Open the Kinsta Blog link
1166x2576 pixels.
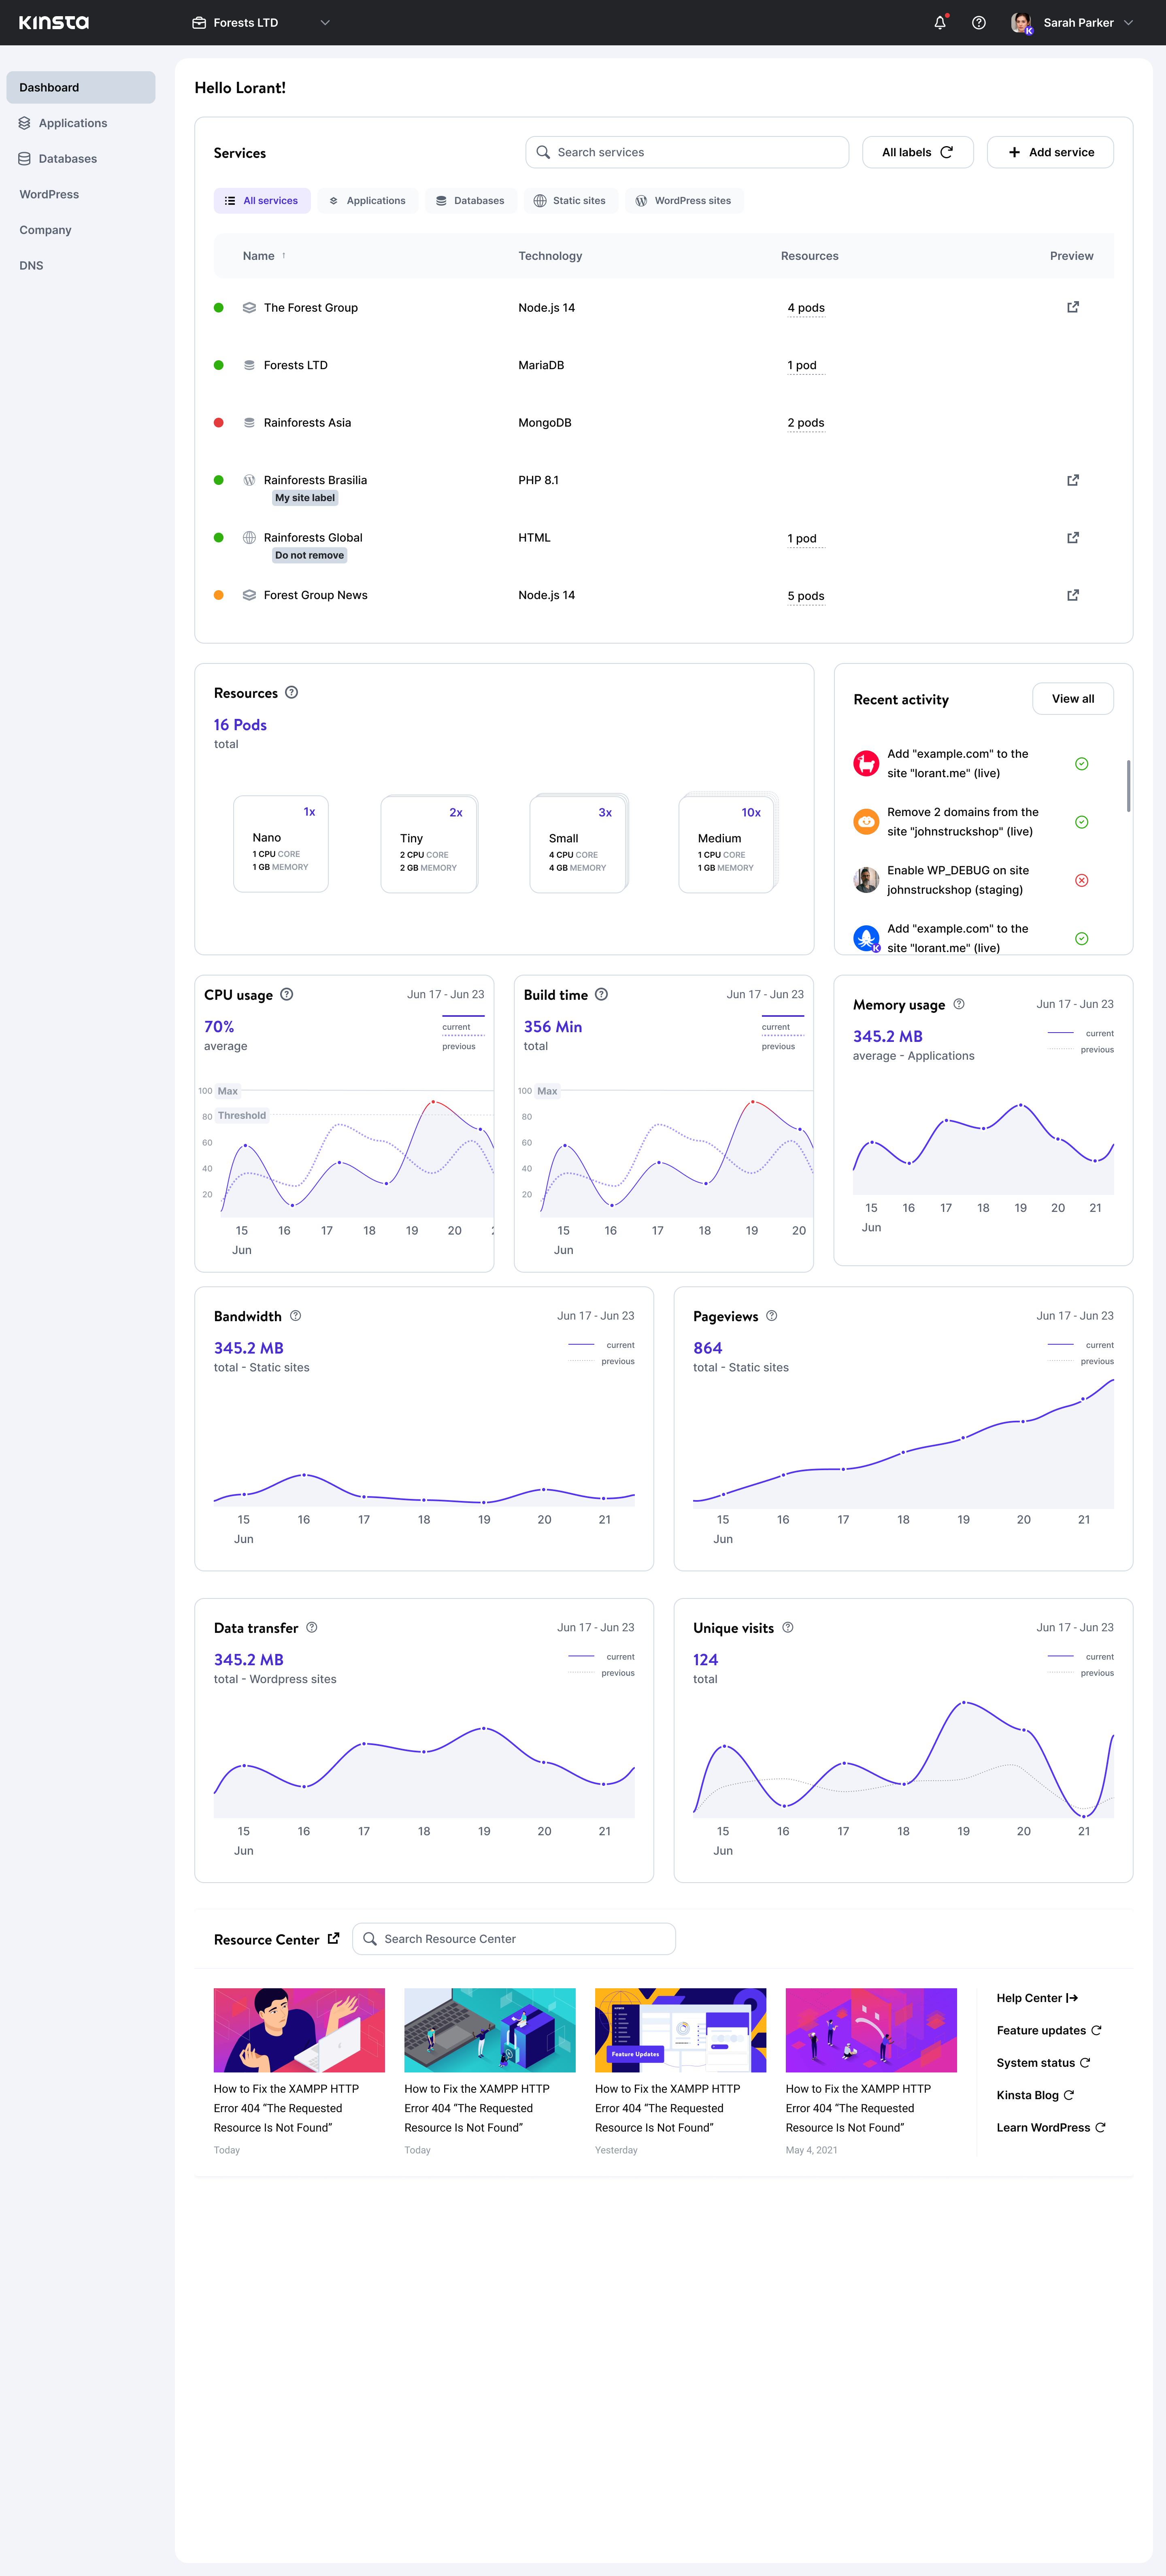pyautogui.click(x=1035, y=2095)
